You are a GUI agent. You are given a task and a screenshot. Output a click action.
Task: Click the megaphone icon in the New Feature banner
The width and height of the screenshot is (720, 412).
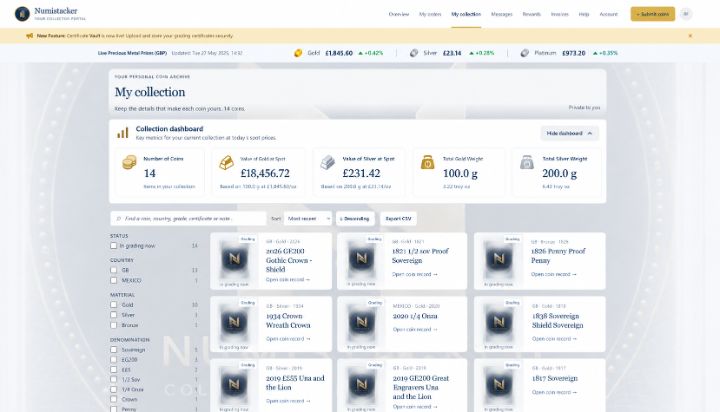pos(29,36)
